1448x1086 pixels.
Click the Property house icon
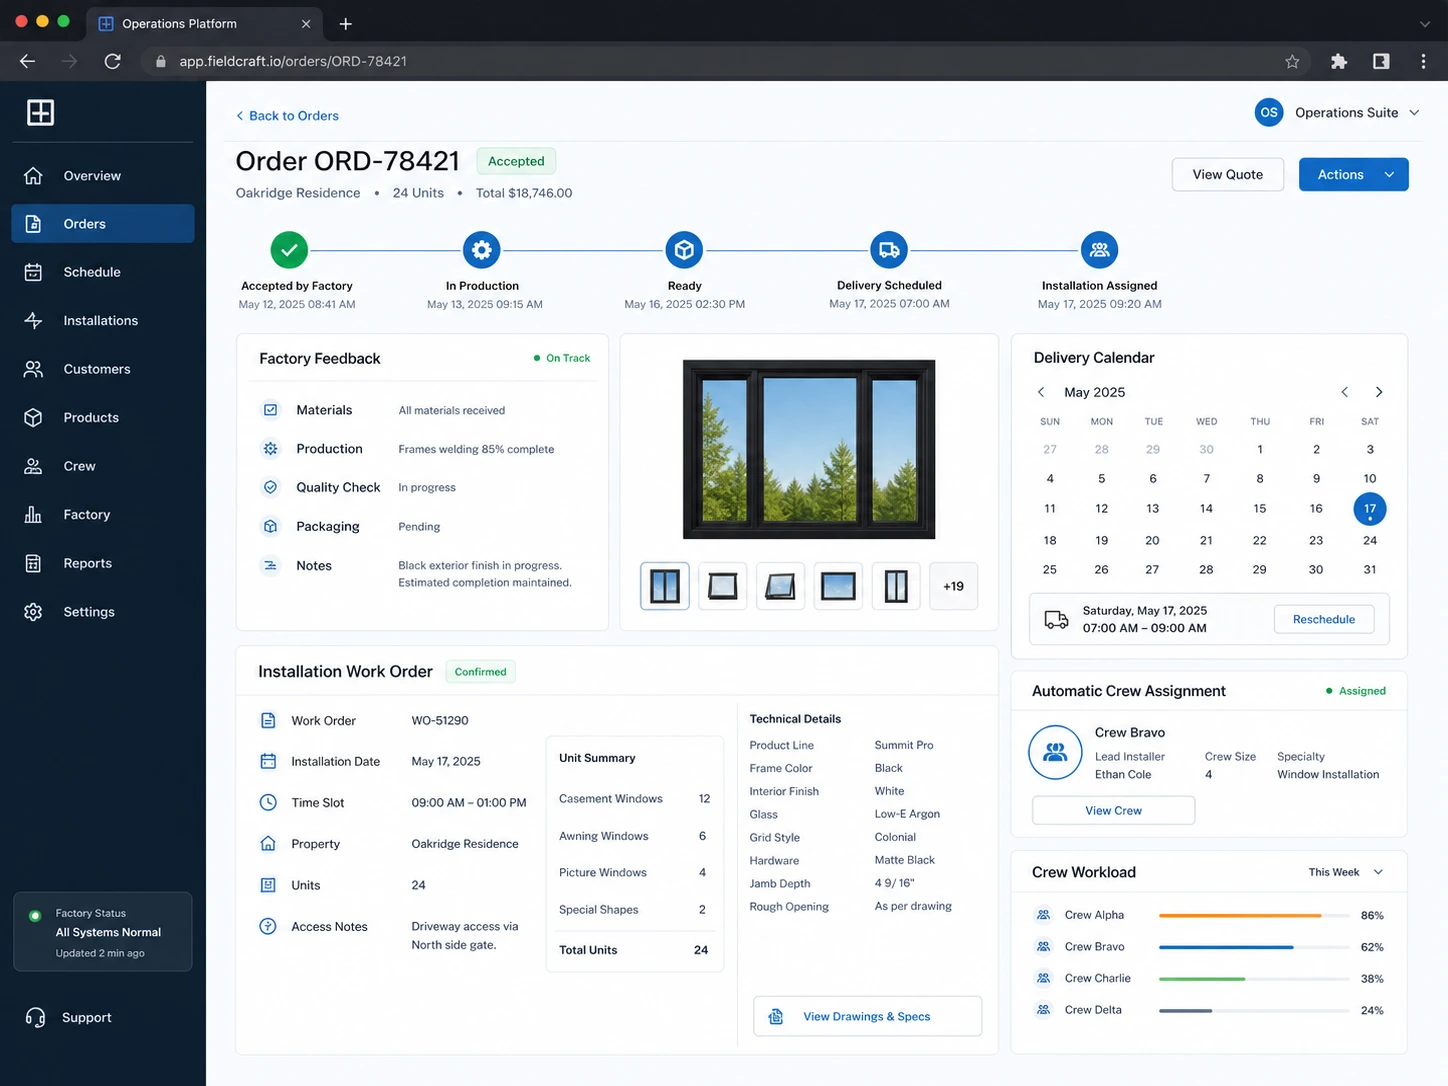point(268,844)
